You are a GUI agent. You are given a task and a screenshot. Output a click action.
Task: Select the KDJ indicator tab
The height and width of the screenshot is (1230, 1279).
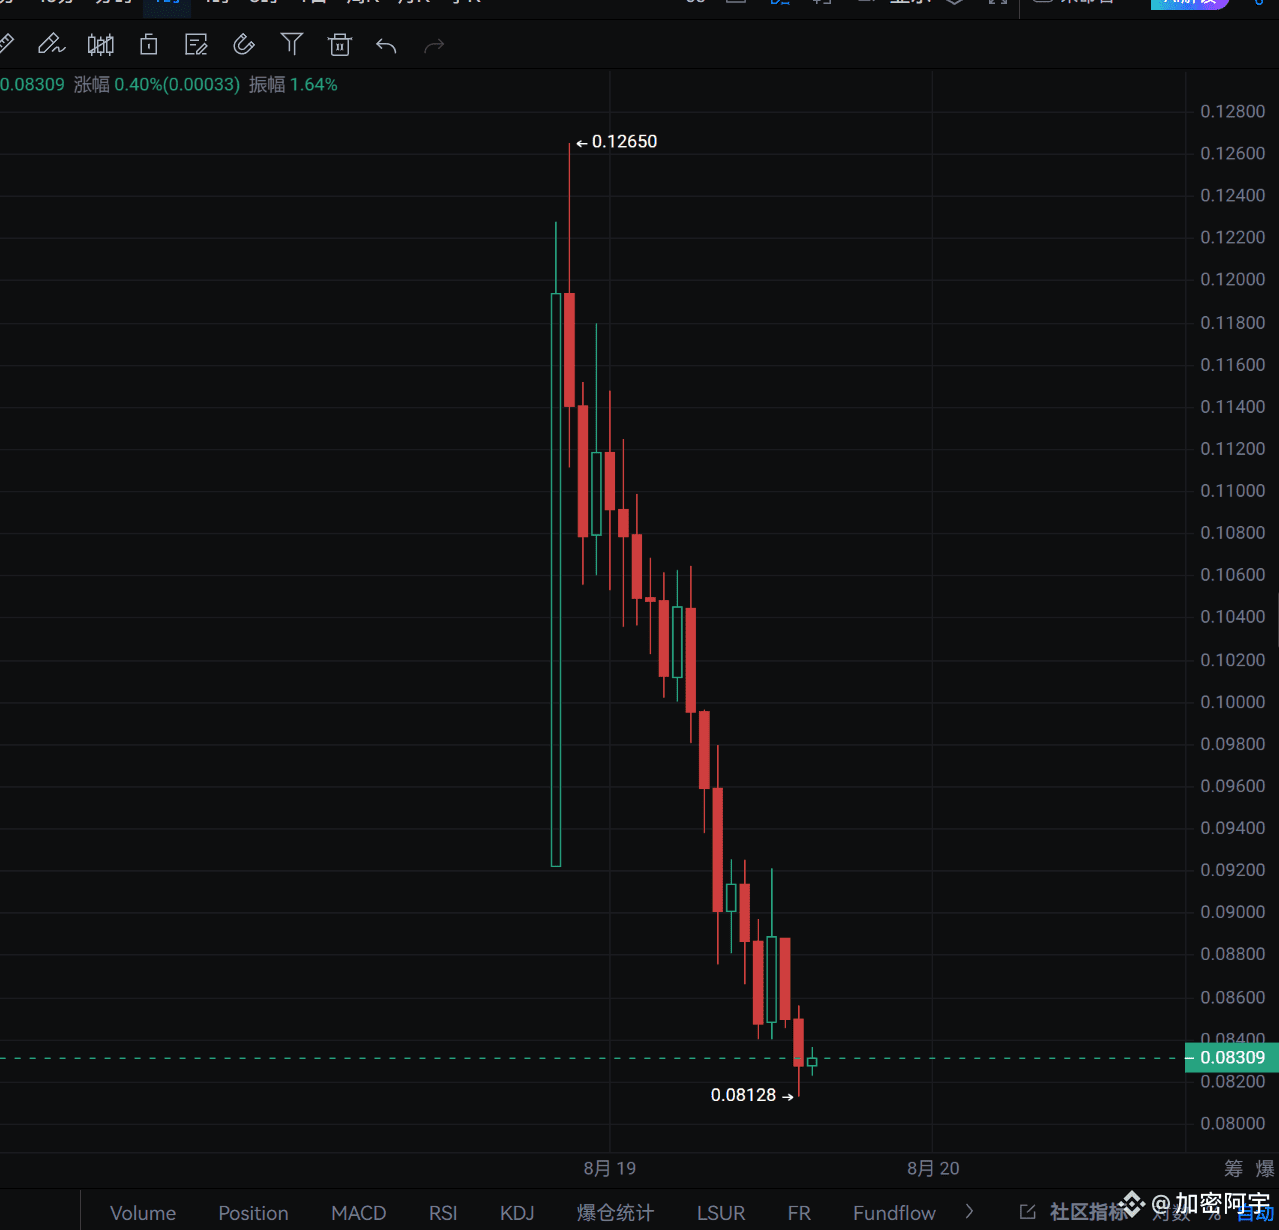(517, 1213)
